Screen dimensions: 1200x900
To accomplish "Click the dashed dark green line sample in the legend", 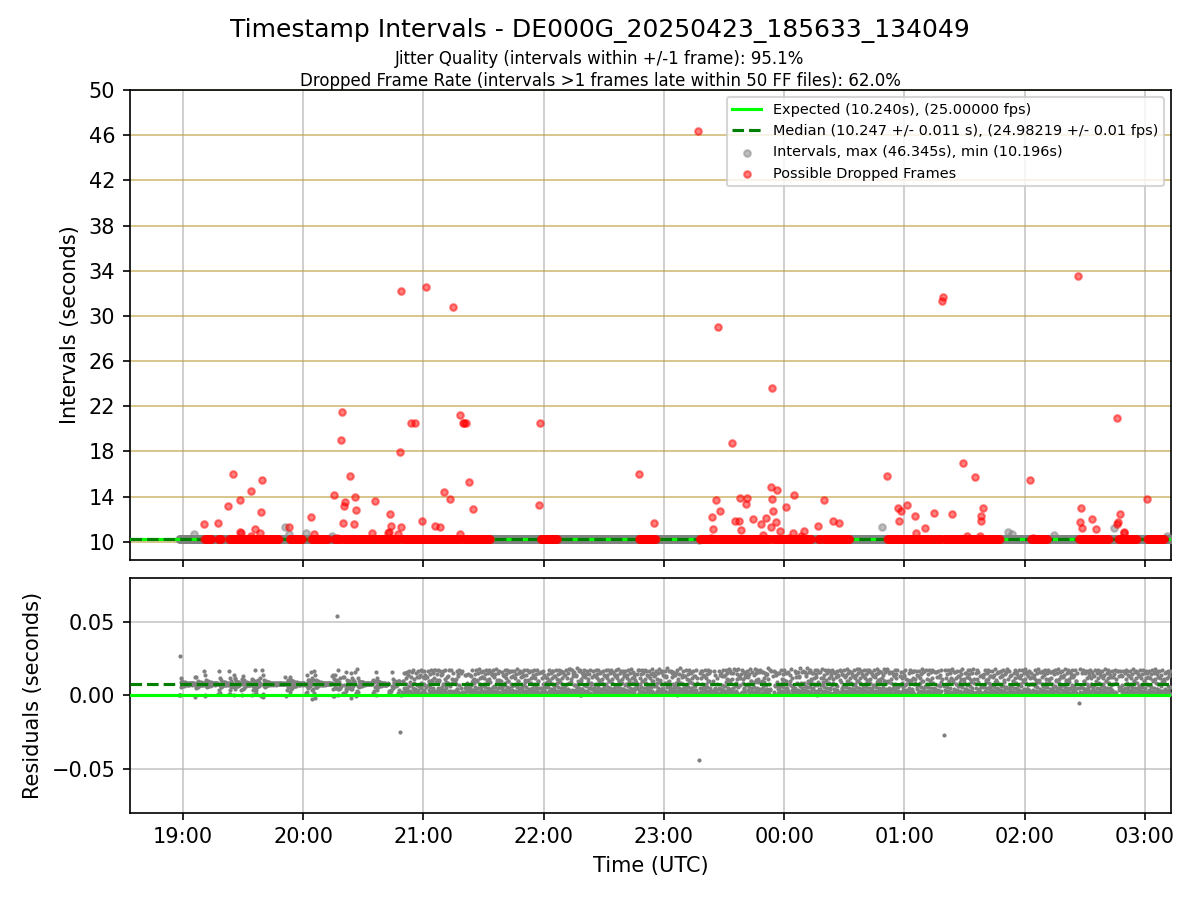I will (x=747, y=130).
